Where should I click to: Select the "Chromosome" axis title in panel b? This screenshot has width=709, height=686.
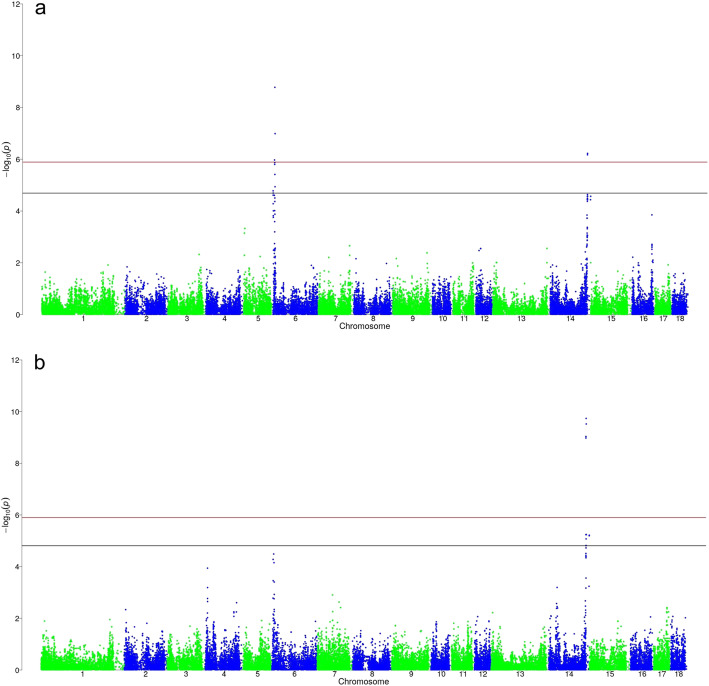(364, 681)
